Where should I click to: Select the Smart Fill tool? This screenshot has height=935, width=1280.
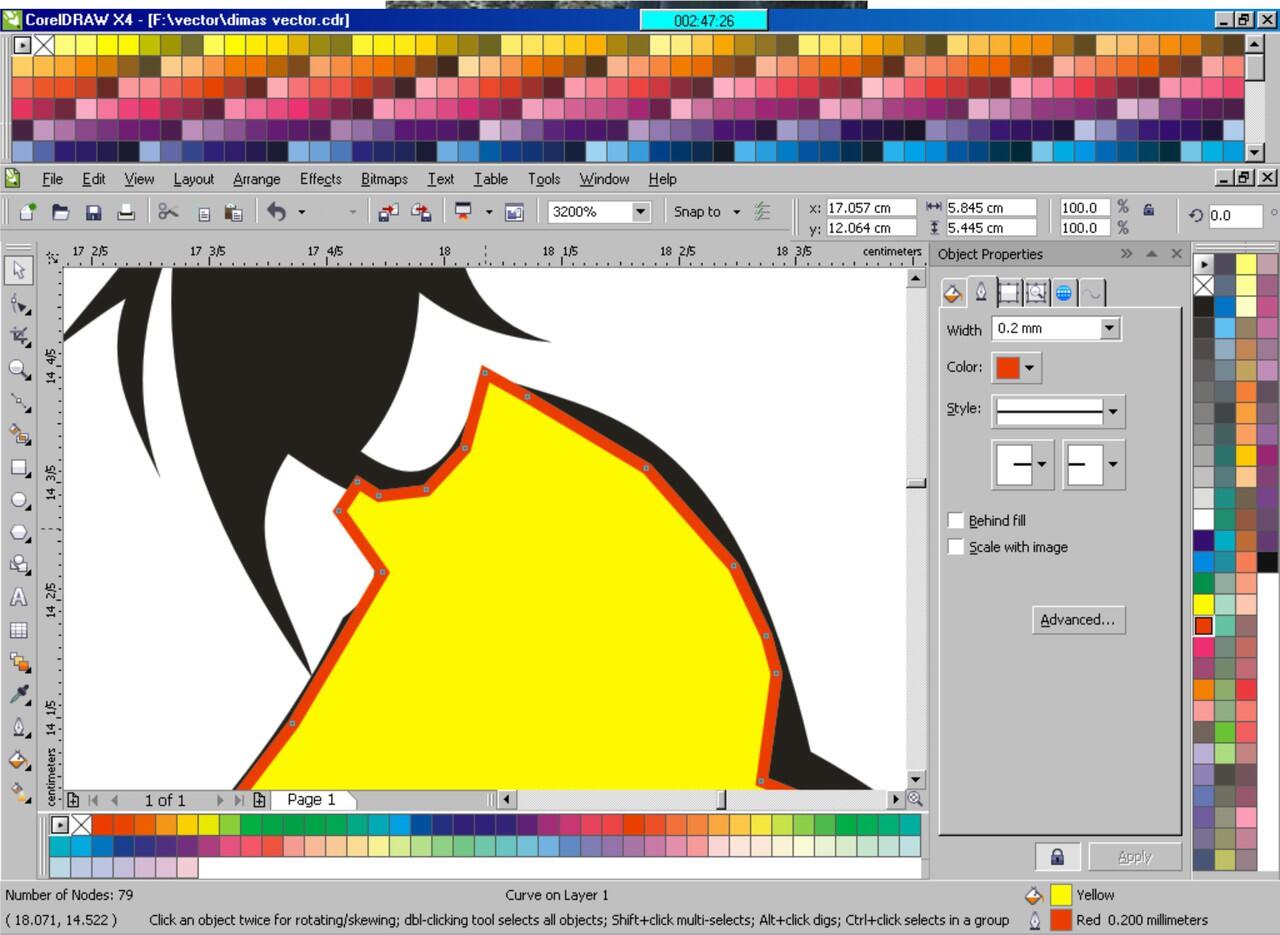click(x=19, y=434)
